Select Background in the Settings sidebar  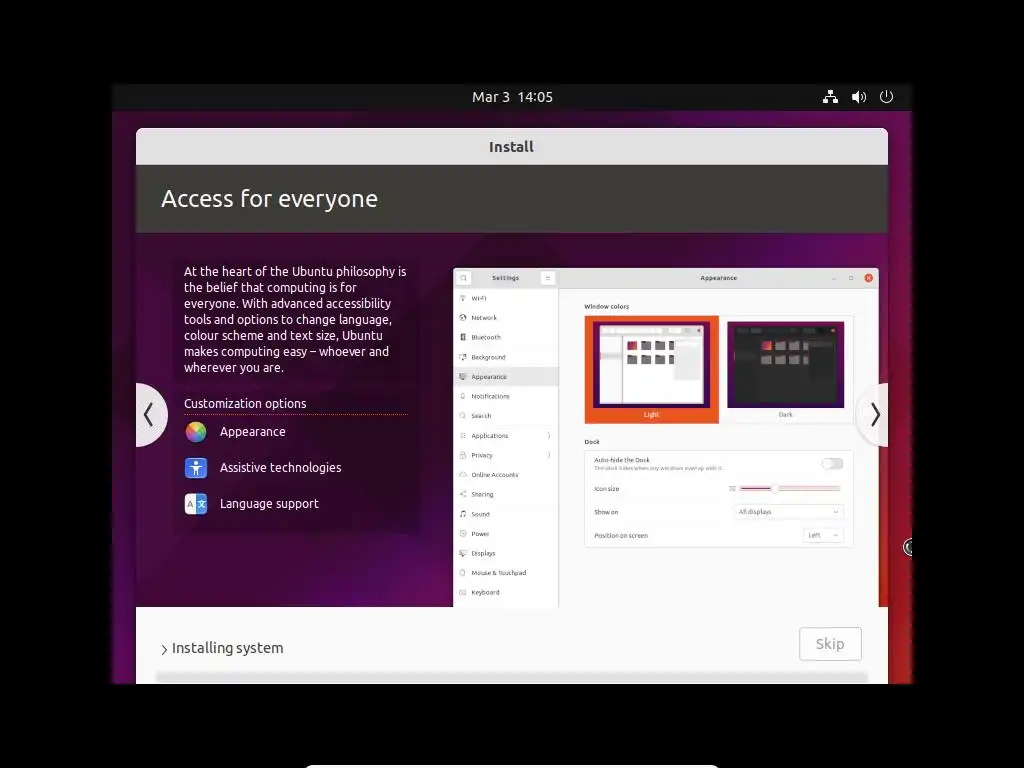click(506, 357)
